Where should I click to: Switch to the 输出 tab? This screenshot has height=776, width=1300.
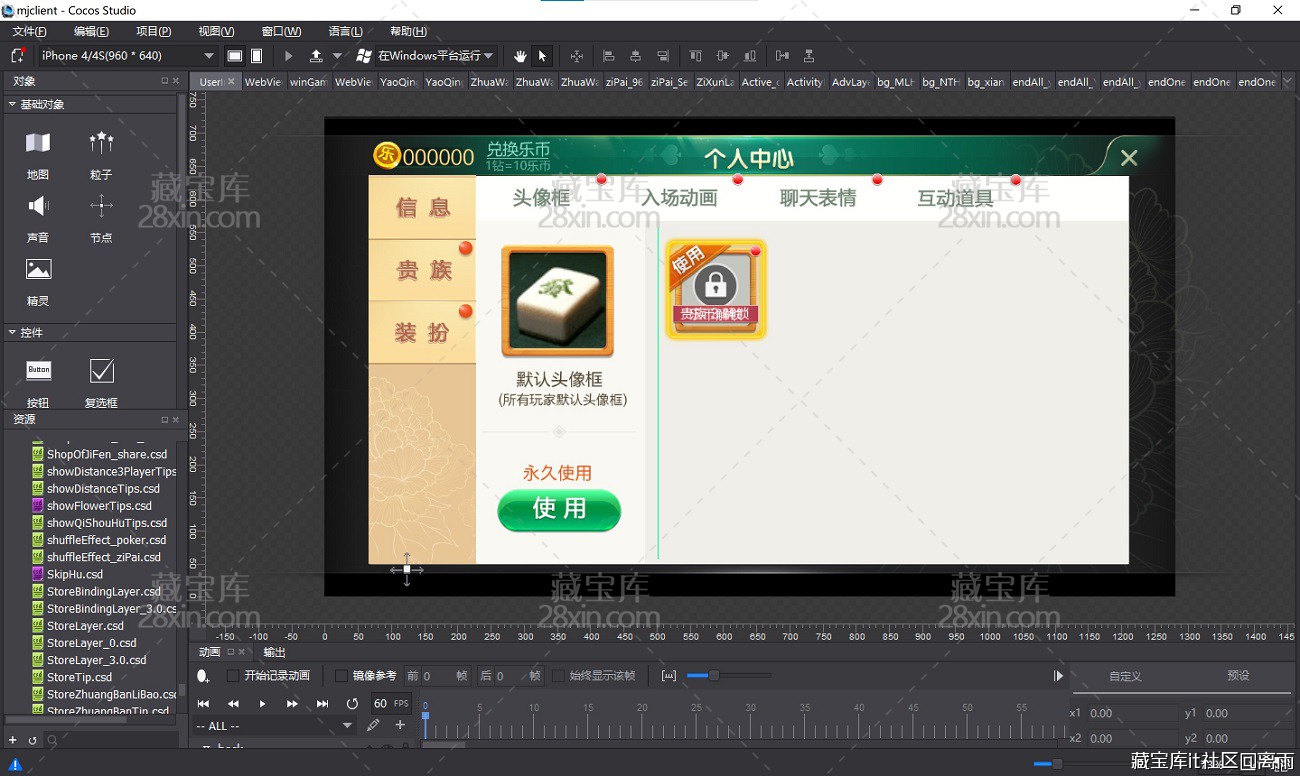[274, 652]
